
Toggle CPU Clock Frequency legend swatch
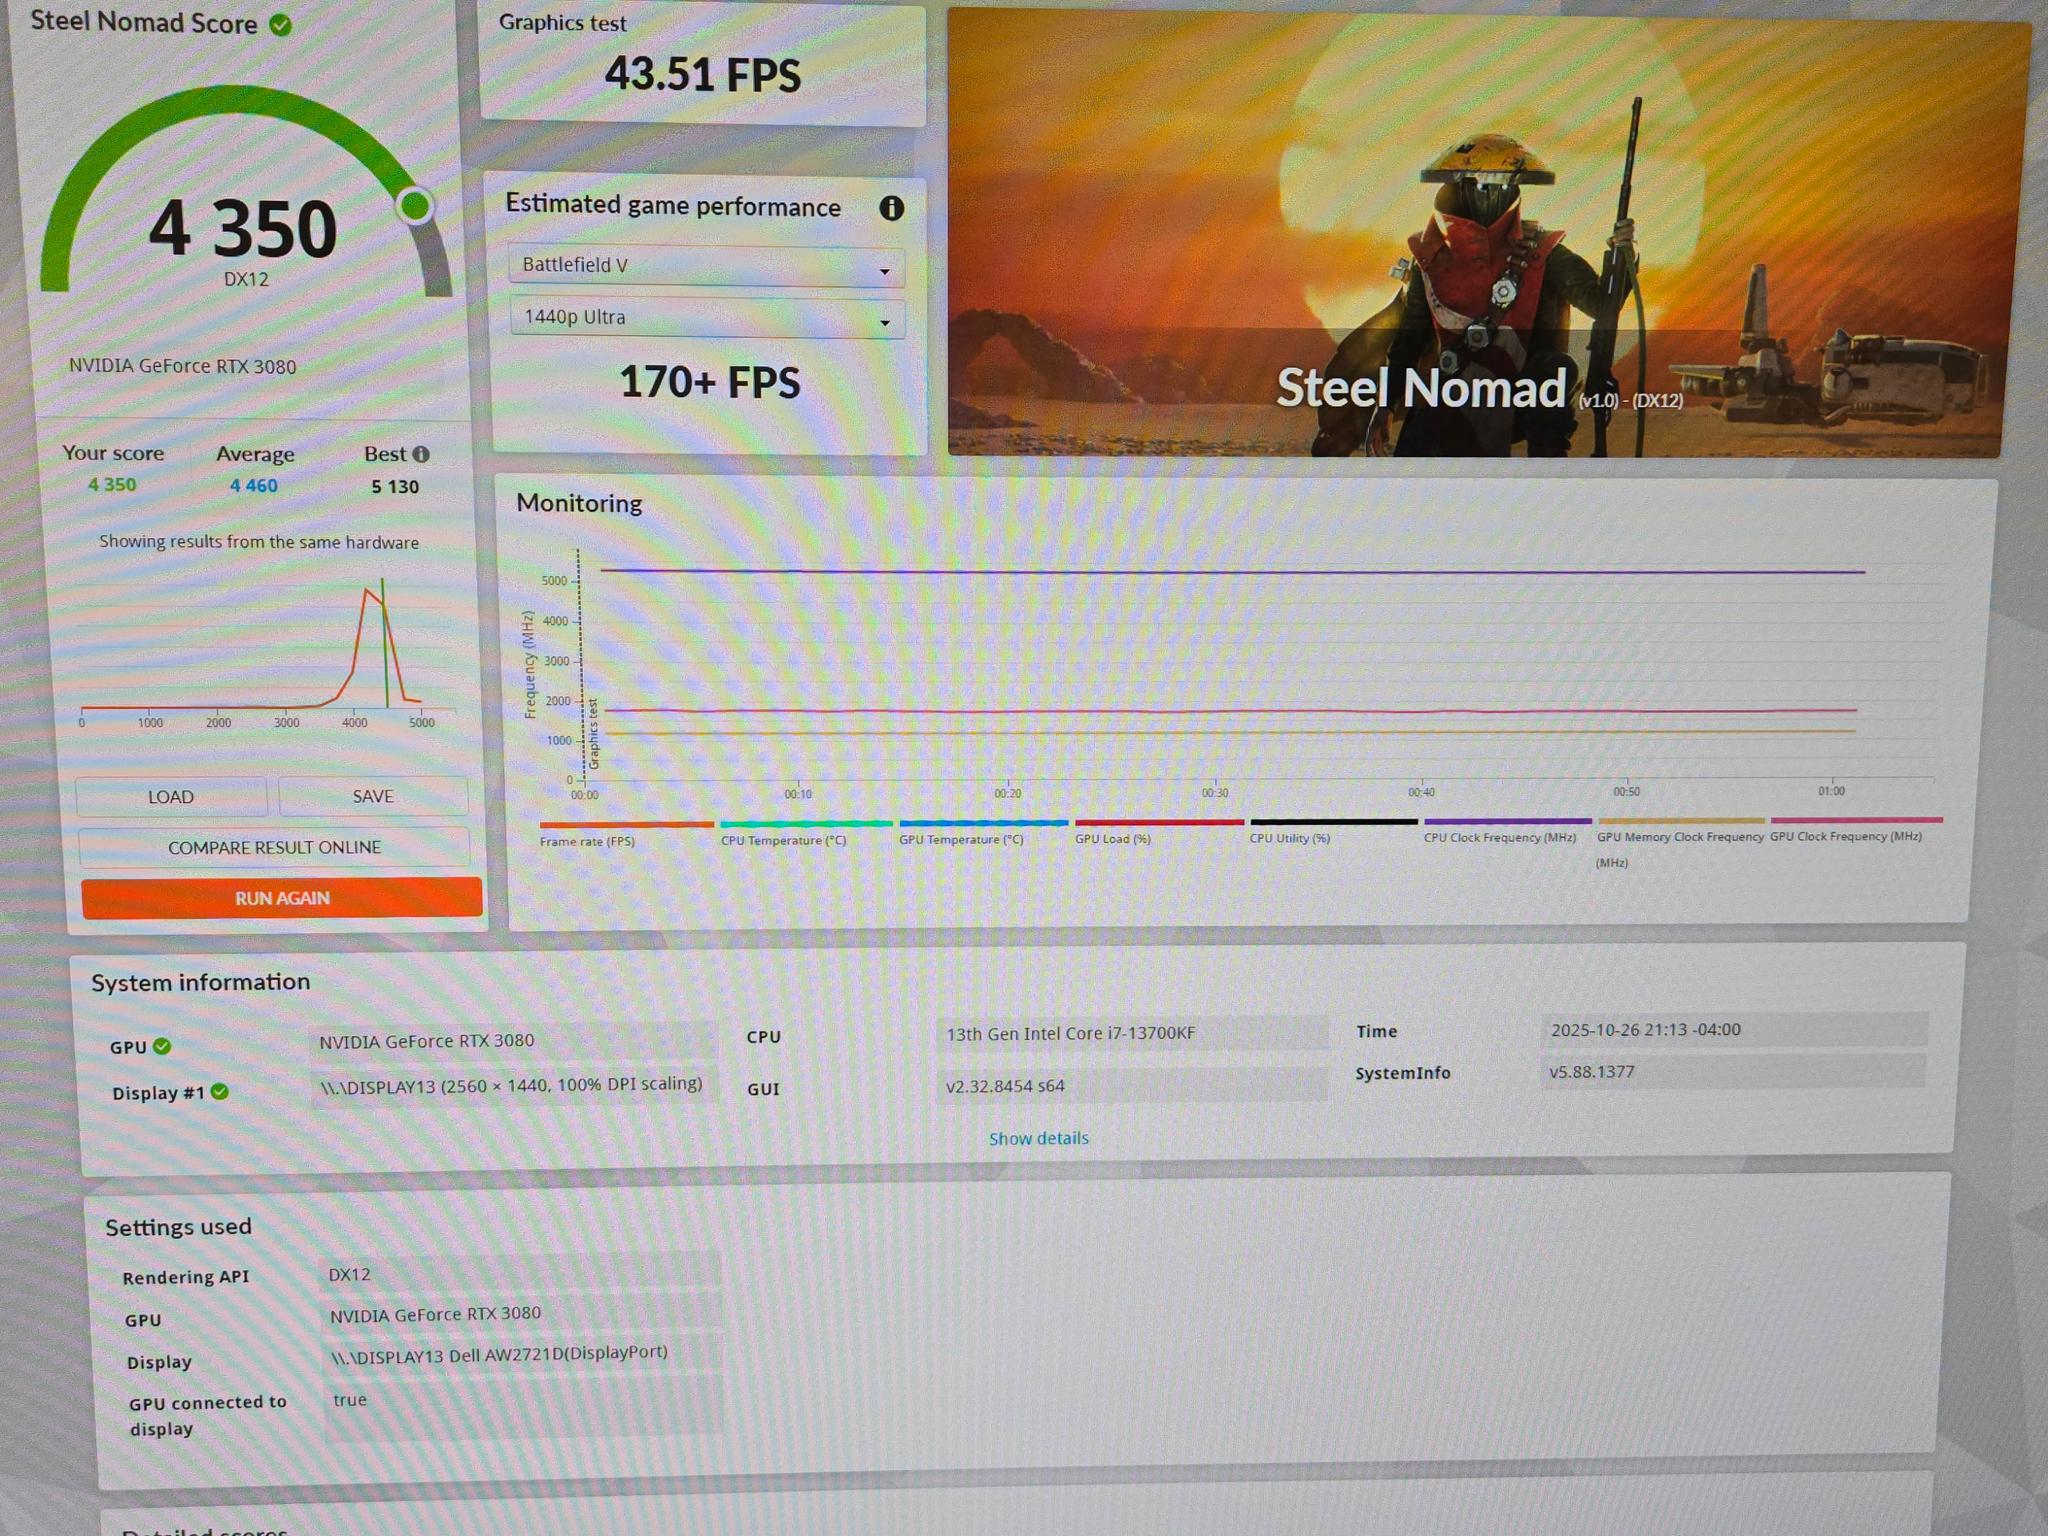point(1507,822)
